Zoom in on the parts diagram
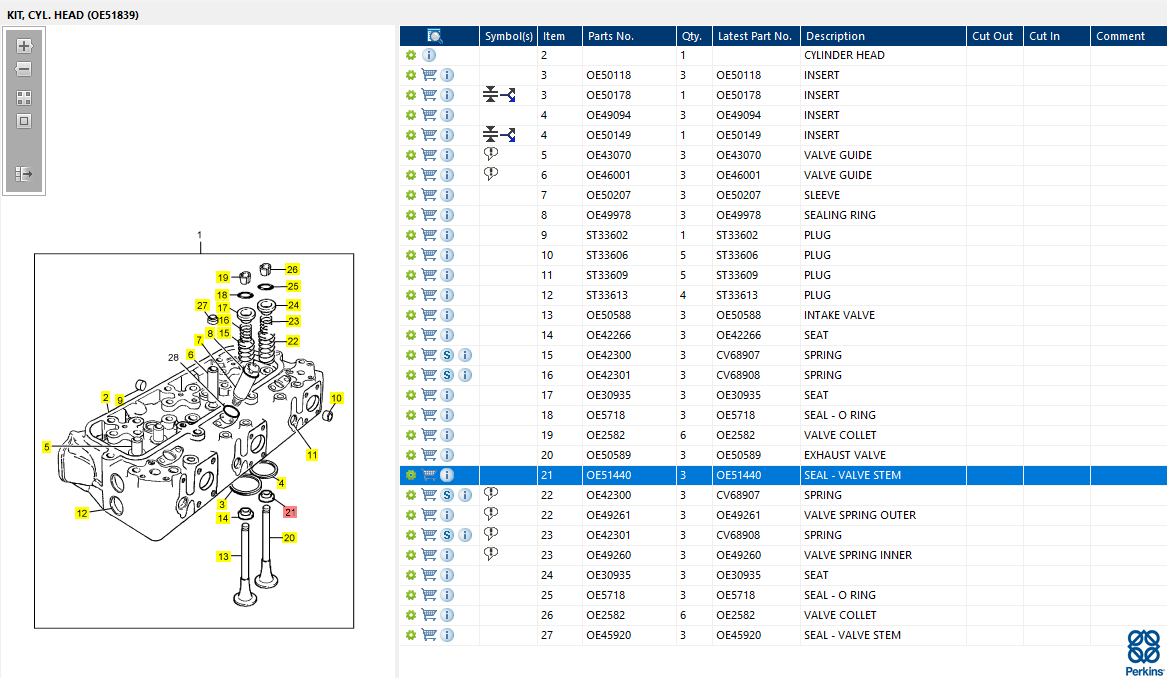This screenshot has height=678, width=1167. point(24,46)
